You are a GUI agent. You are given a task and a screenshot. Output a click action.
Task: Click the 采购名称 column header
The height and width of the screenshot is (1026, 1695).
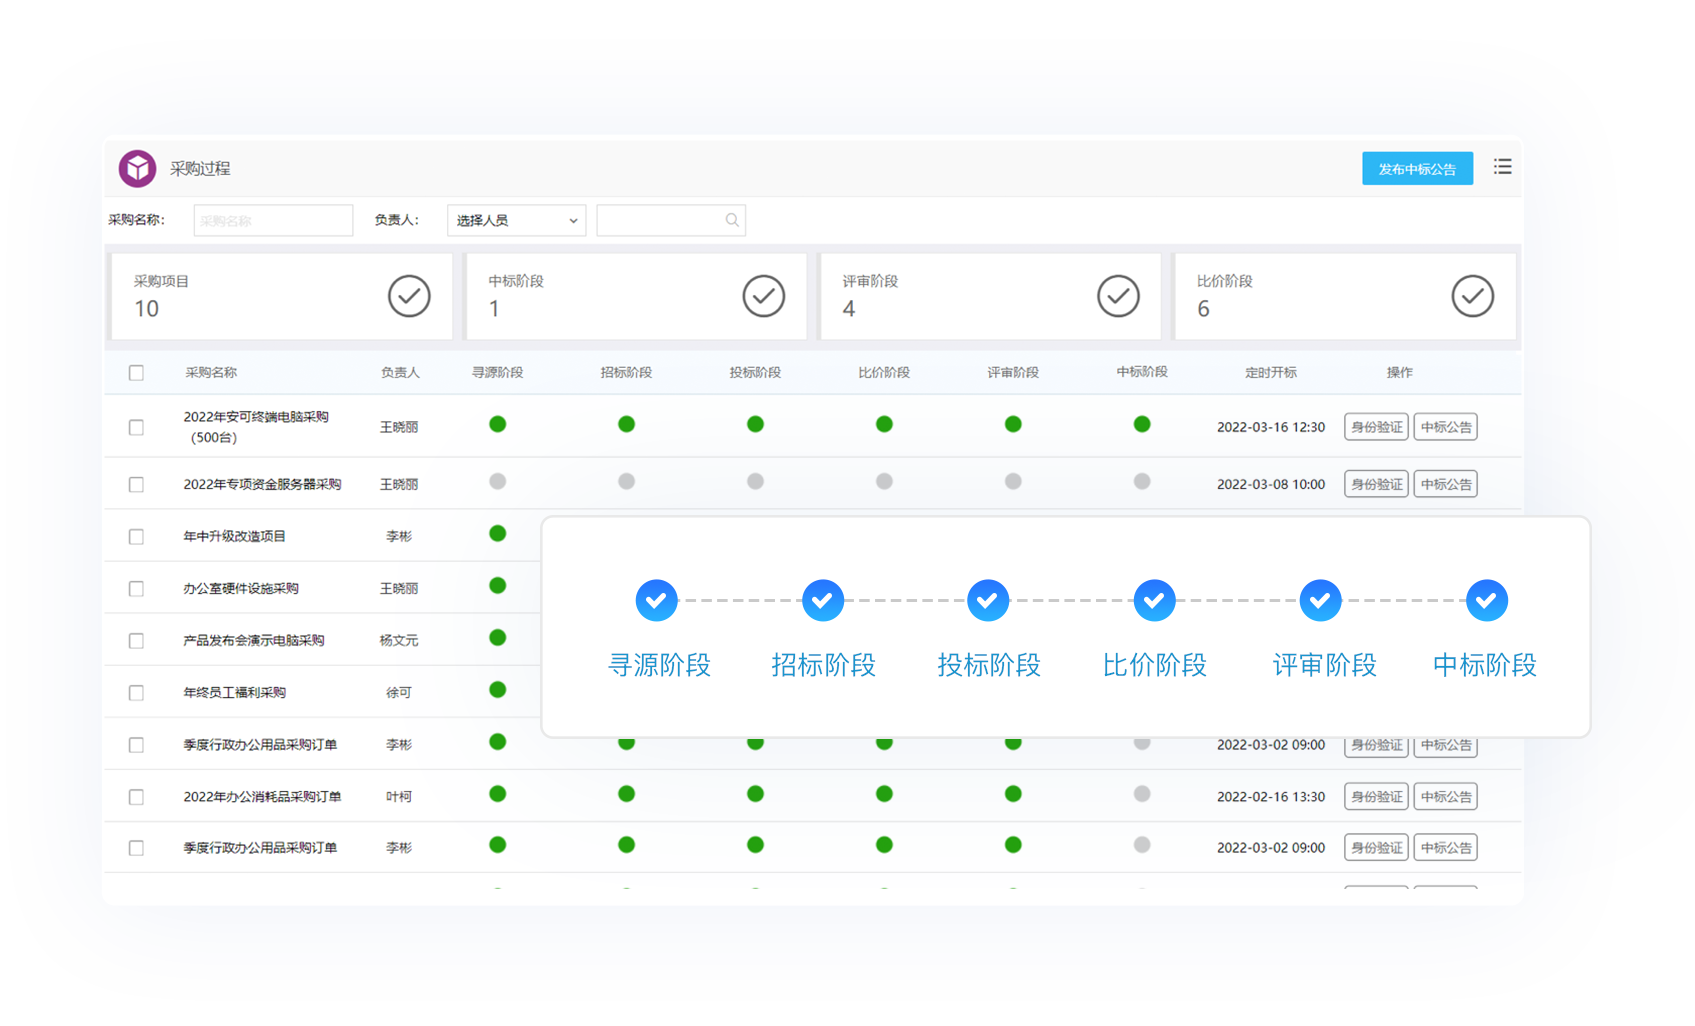211,373
